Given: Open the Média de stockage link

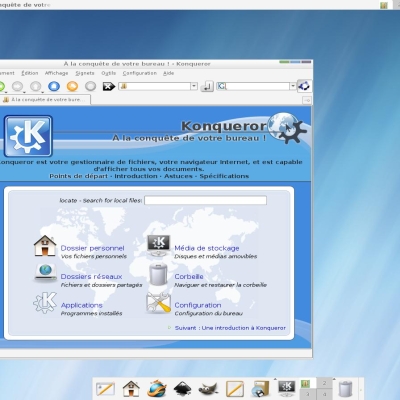Looking at the screenshot, I should click(207, 248).
